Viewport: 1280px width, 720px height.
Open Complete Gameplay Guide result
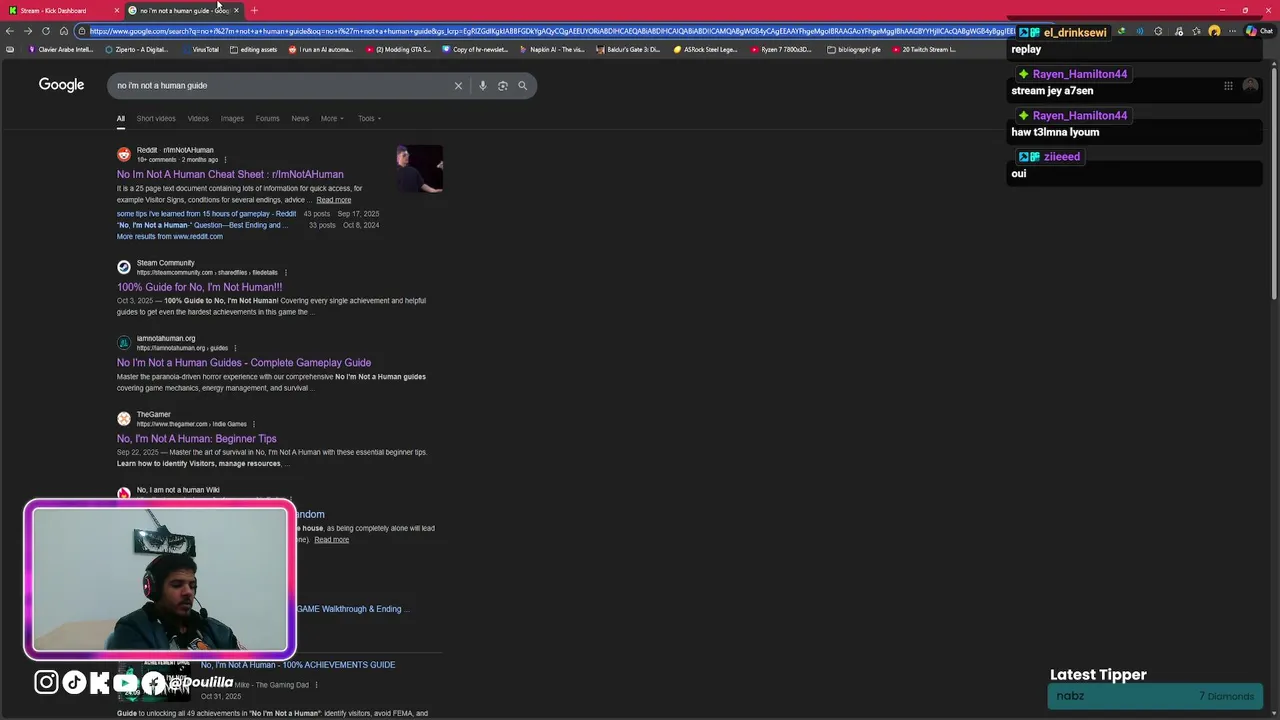tap(244, 363)
